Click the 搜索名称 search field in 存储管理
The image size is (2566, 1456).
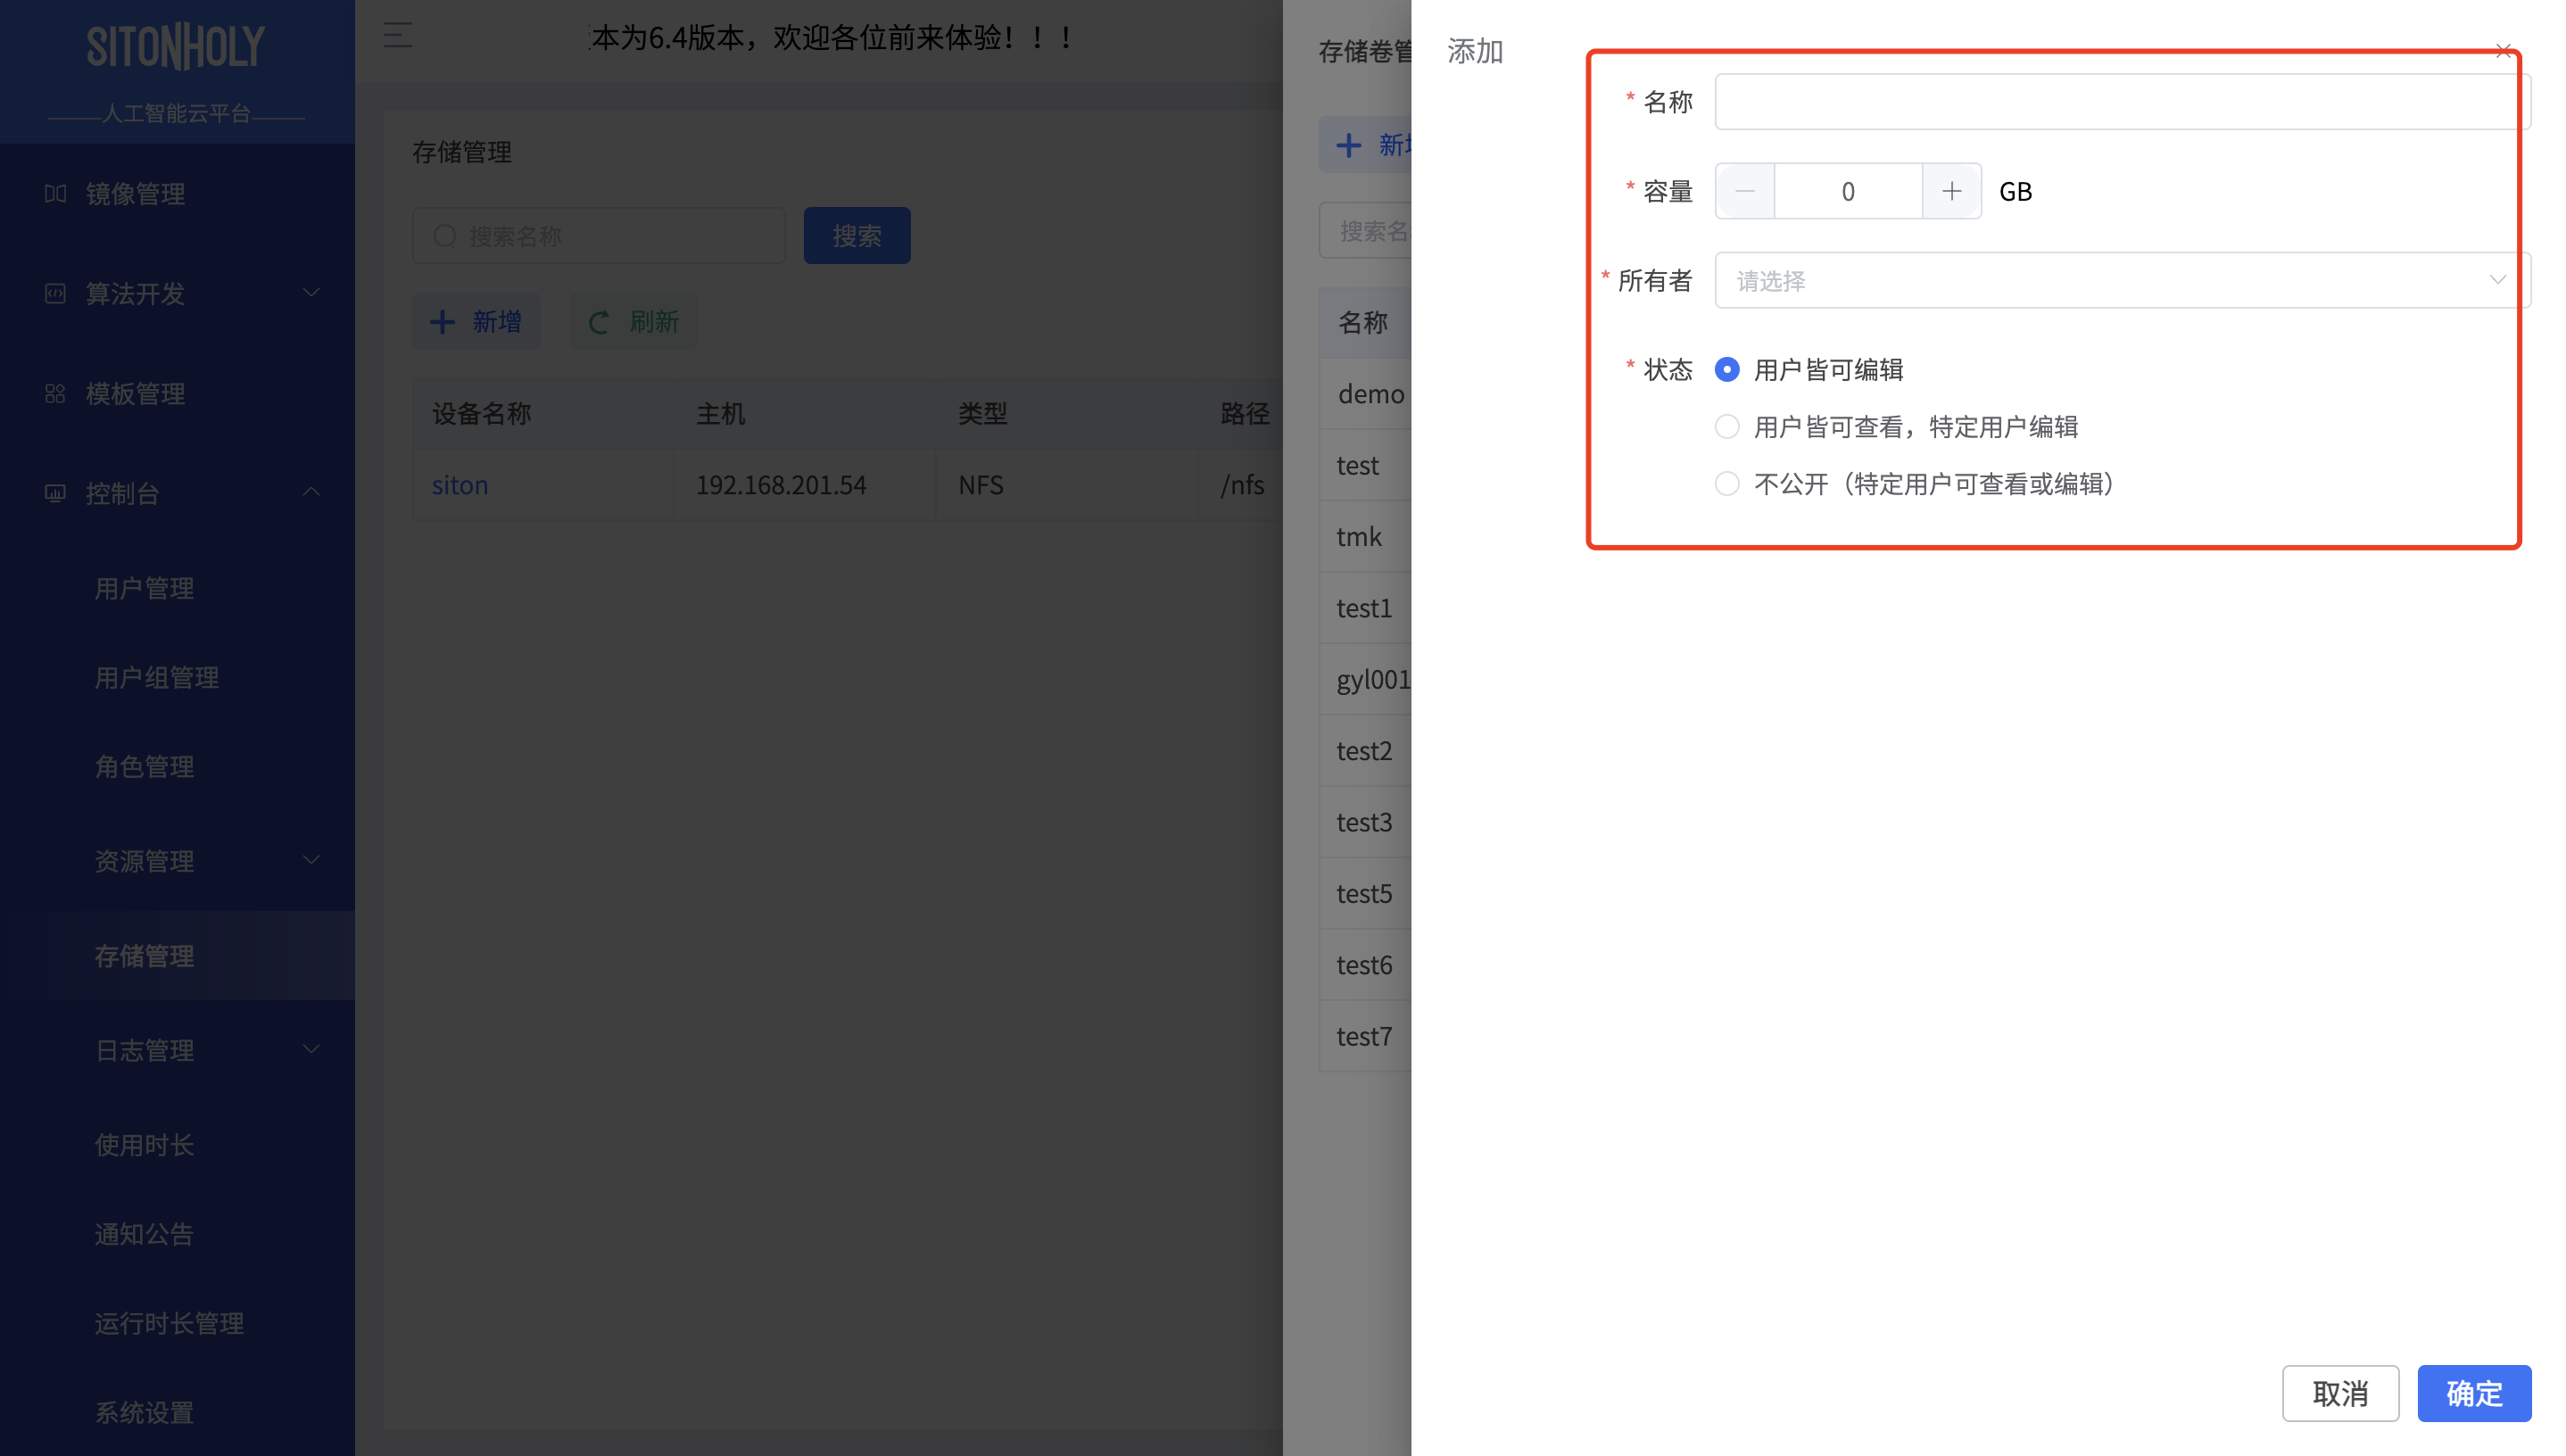tap(599, 236)
